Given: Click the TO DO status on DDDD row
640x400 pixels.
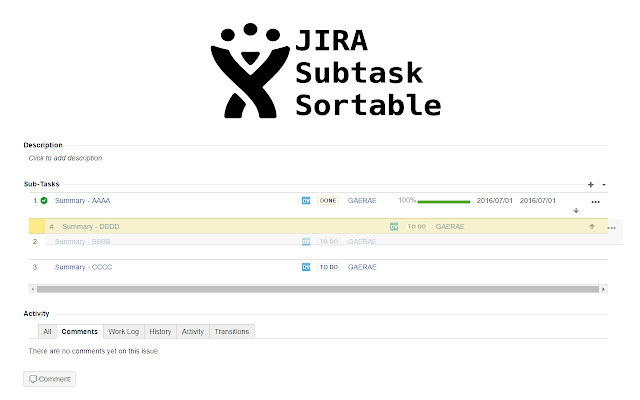Looking at the screenshot, I should pos(417,227).
